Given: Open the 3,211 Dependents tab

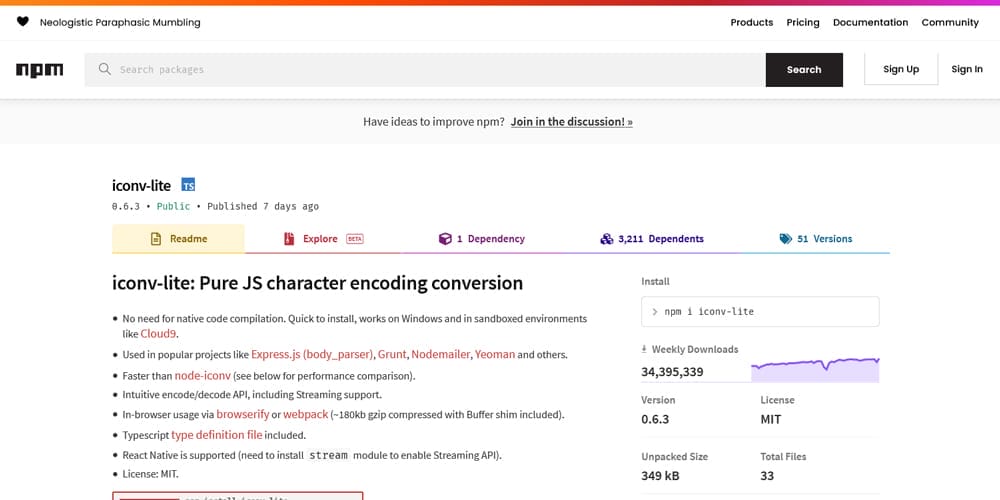Looking at the screenshot, I should (651, 239).
